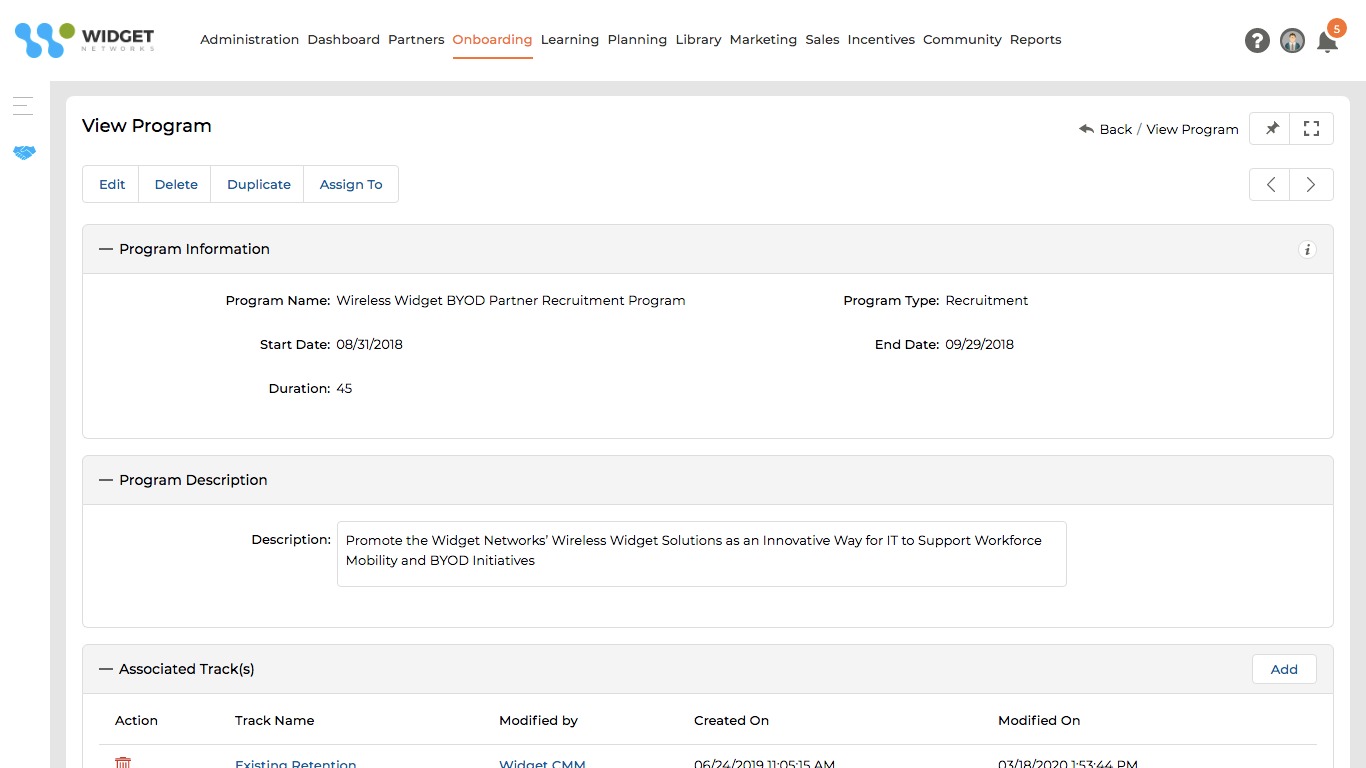Click the Created On column header

pos(731,720)
